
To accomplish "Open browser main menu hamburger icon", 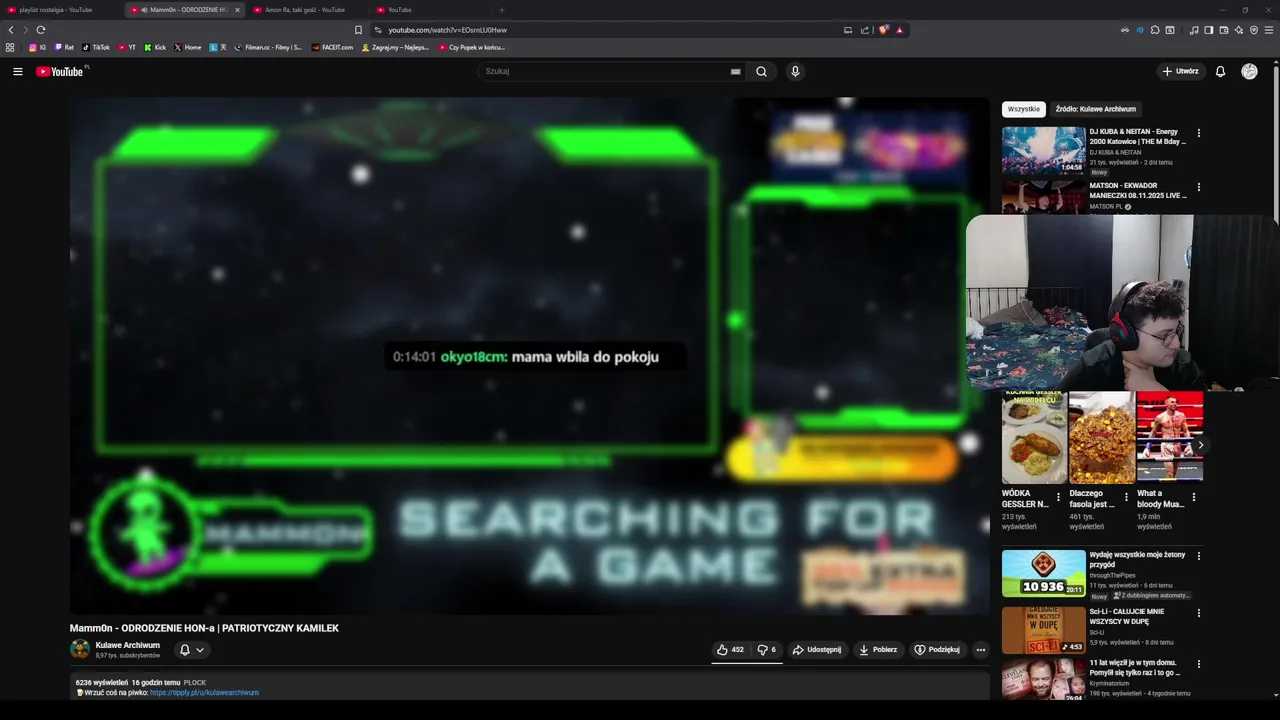I will [x=1270, y=30].
